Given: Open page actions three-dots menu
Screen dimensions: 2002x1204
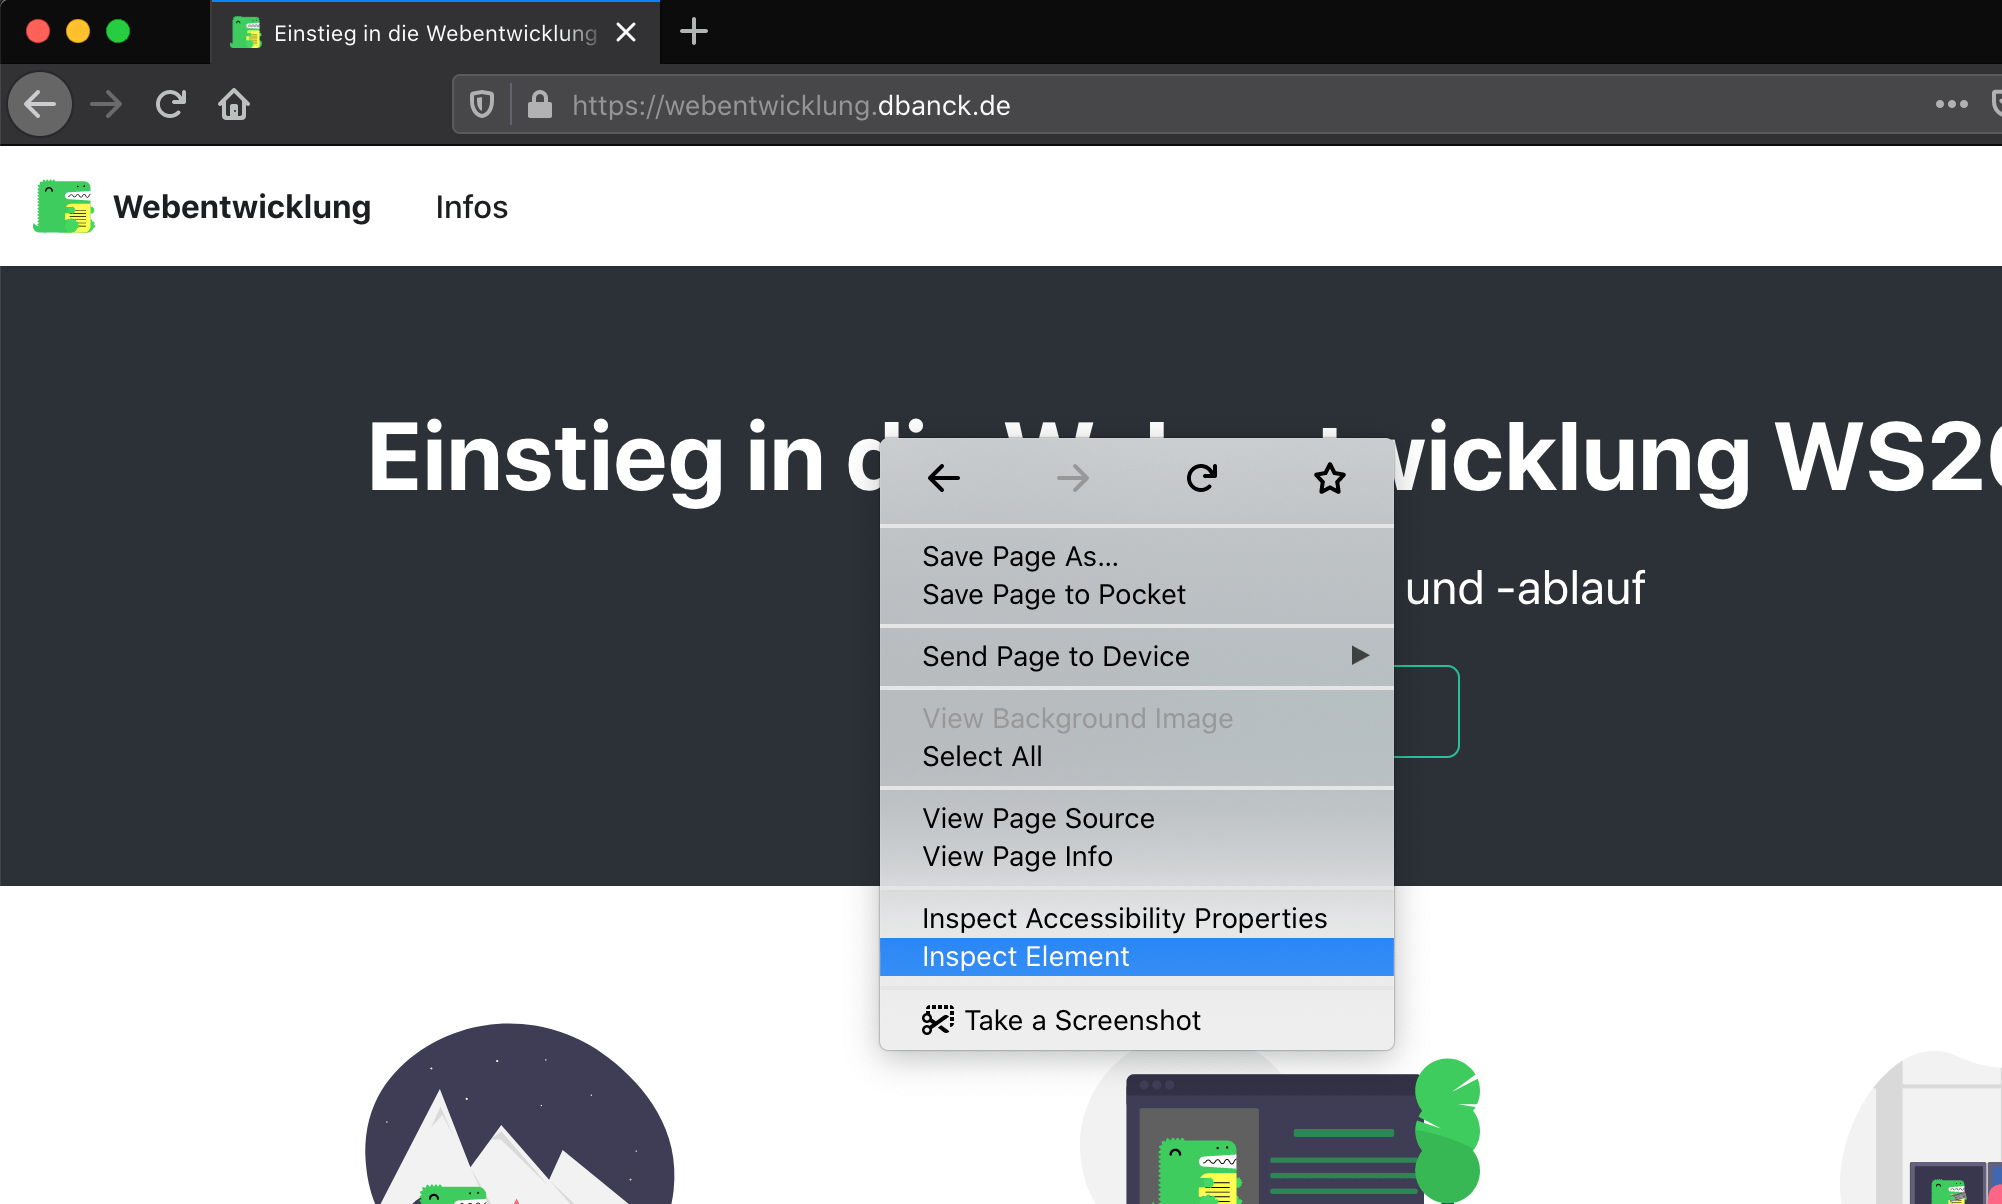Looking at the screenshot, I should pos(1951,104).
